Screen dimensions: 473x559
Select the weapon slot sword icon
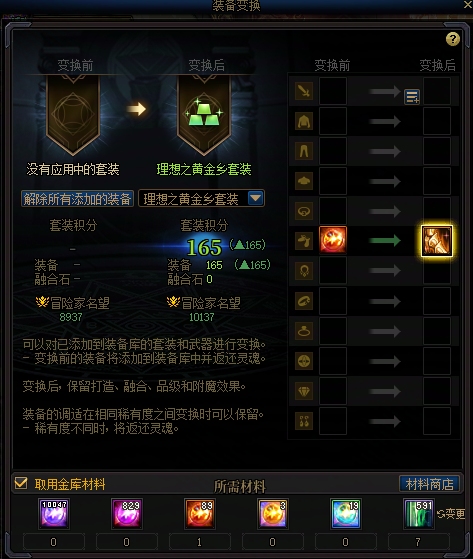pos(304,91)
